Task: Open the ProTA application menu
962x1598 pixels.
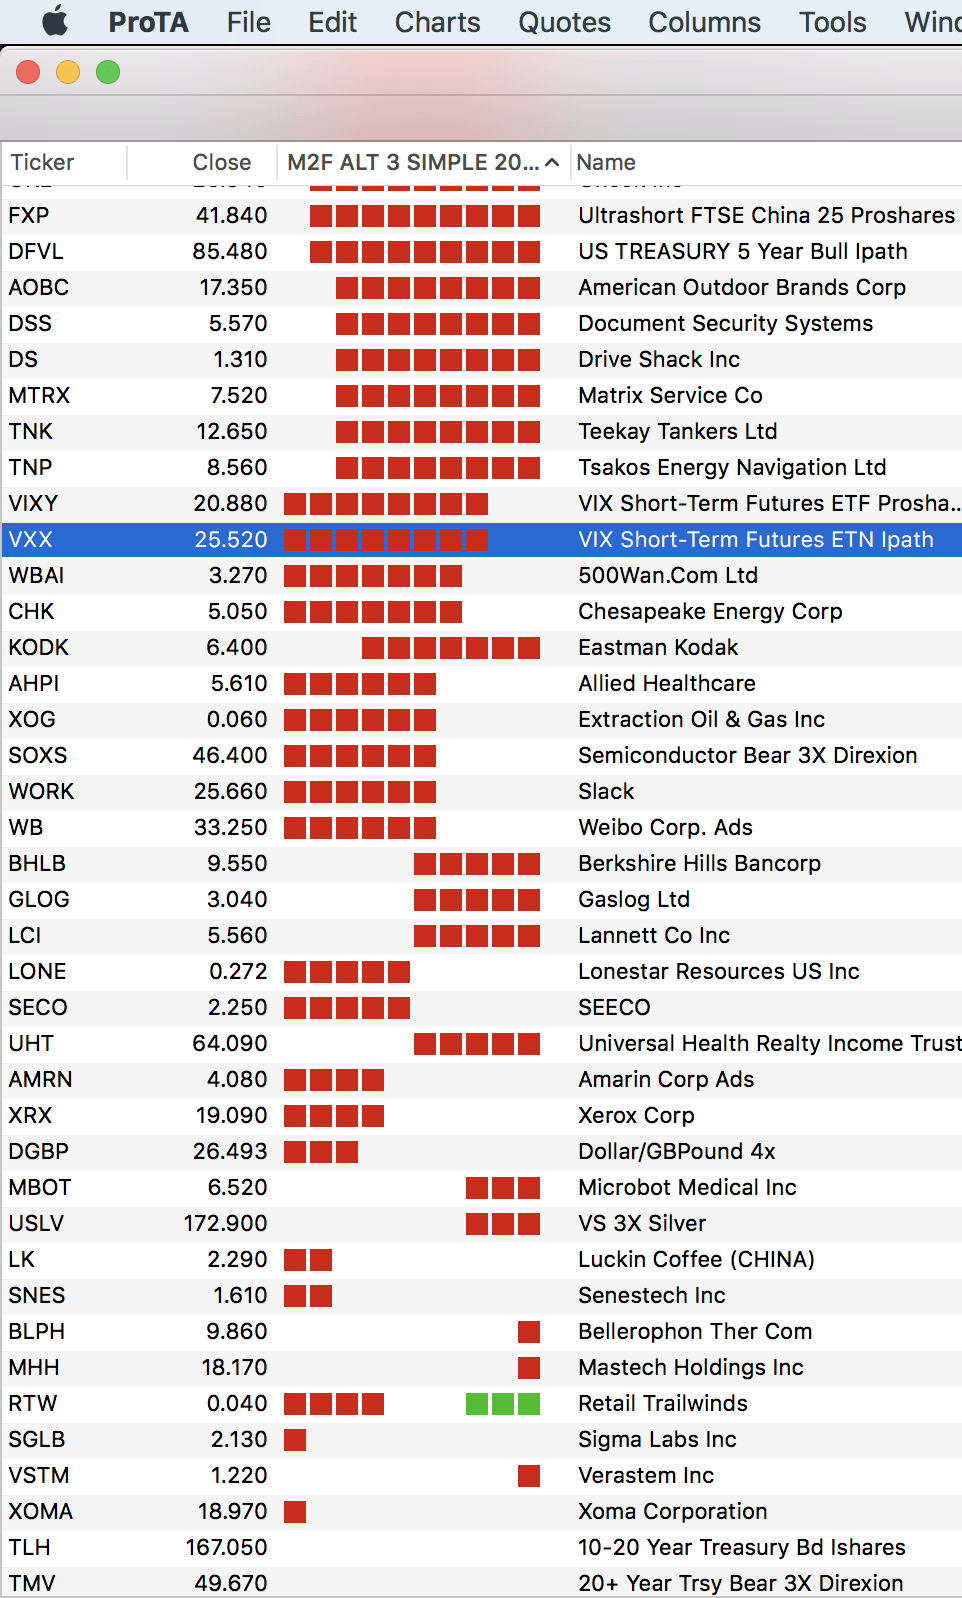Action: pyautogui.click(x=148, y=22)
